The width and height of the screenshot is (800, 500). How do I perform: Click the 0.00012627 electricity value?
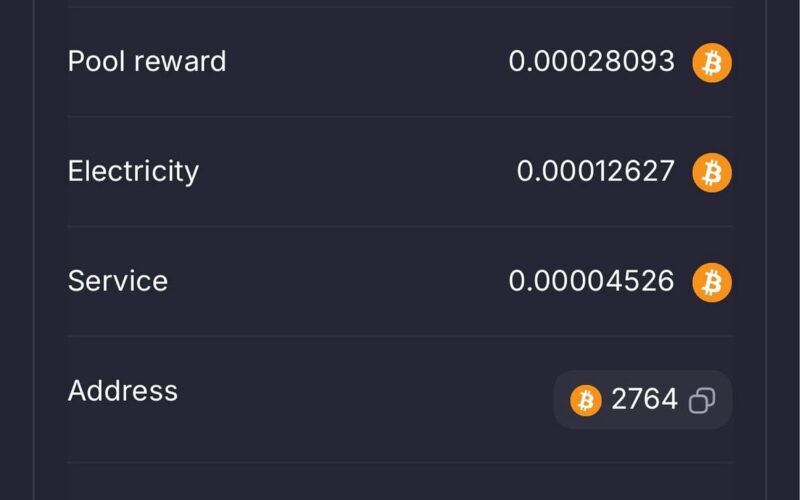tap(596, 171)
